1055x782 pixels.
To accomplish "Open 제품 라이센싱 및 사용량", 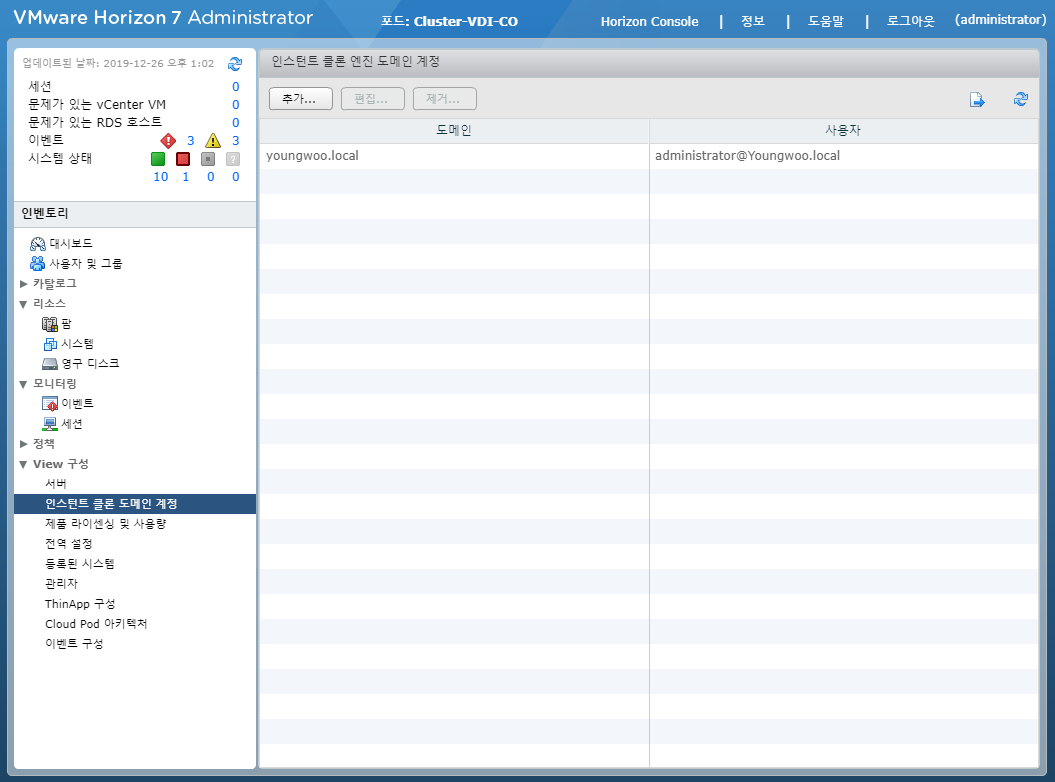I will point(106,524).
